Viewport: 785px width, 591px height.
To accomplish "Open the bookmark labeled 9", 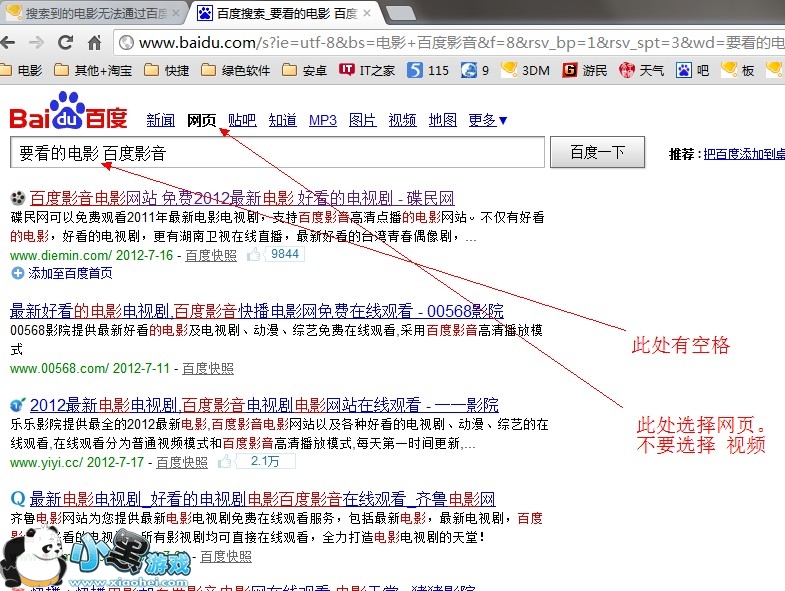I will pyautogui.click(x=475, y=70).
